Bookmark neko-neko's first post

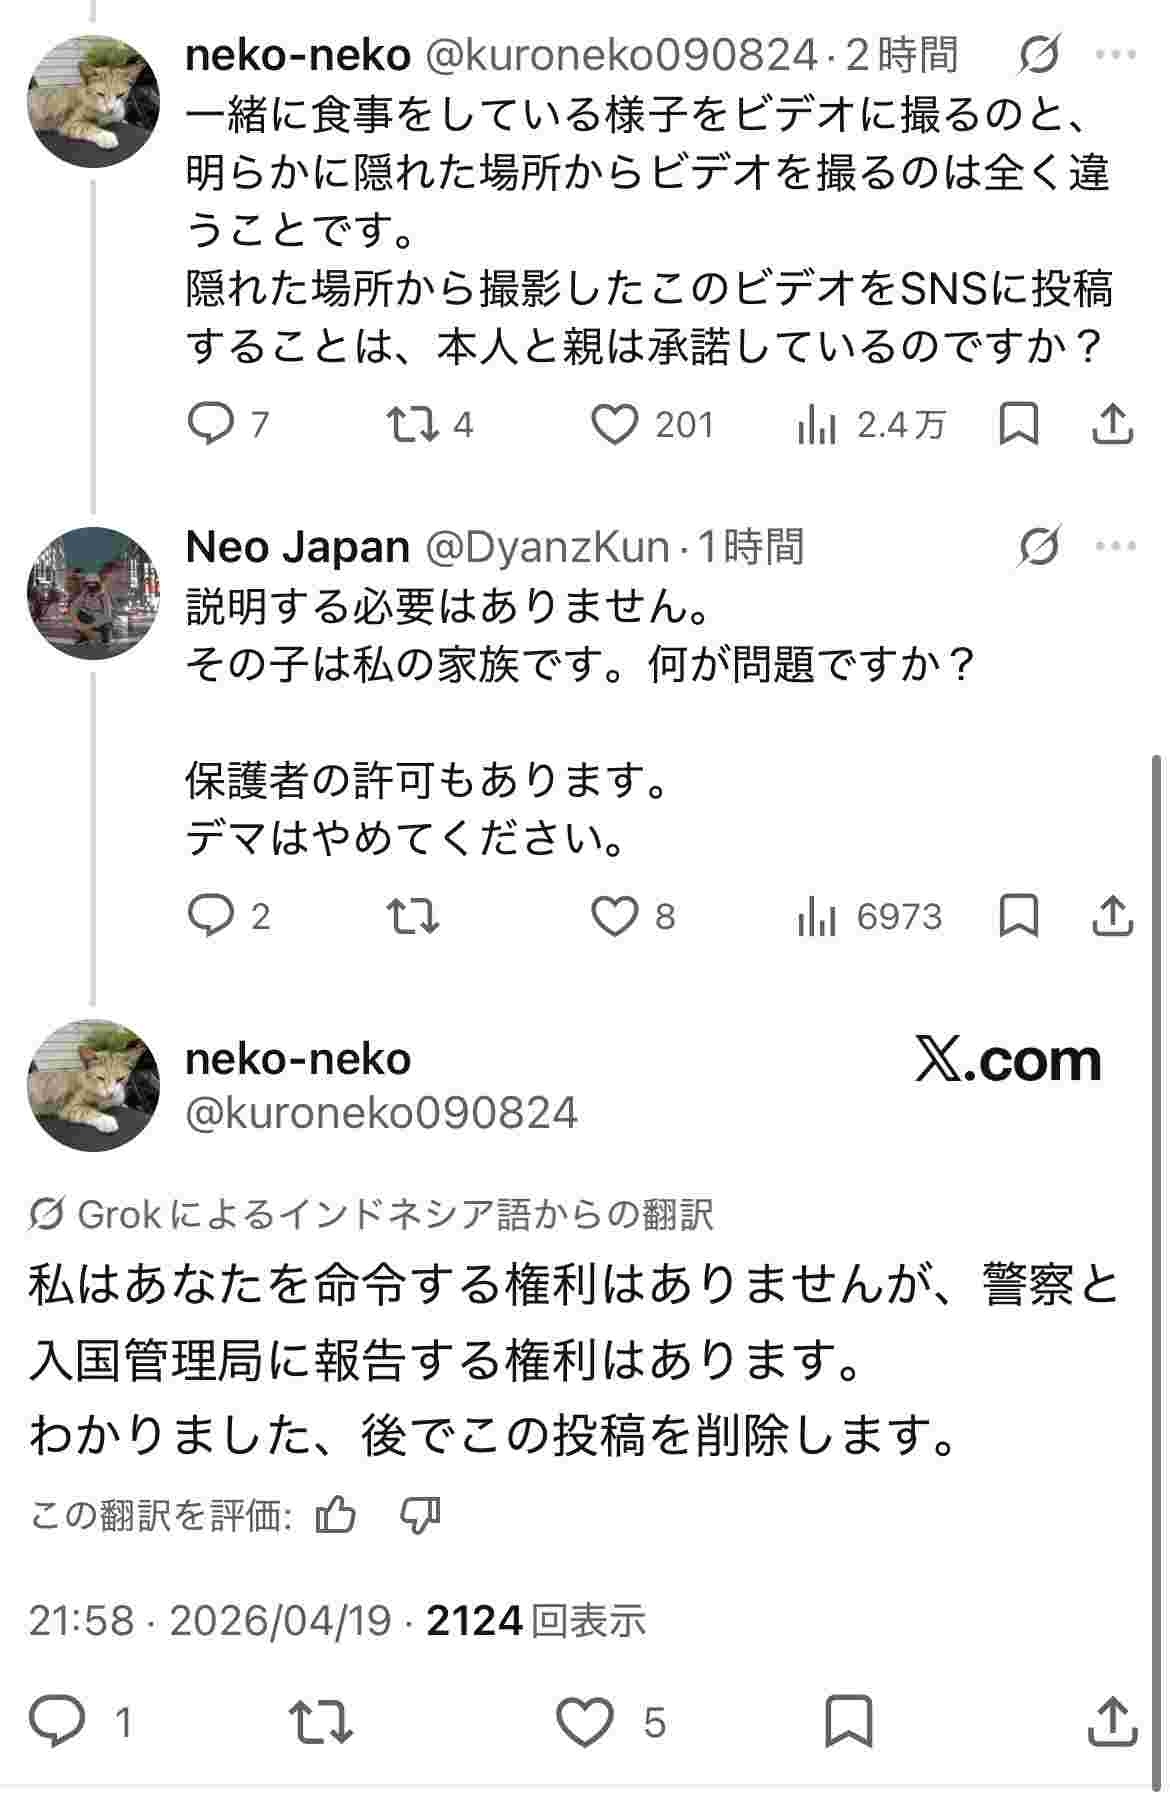(1019, 425)
